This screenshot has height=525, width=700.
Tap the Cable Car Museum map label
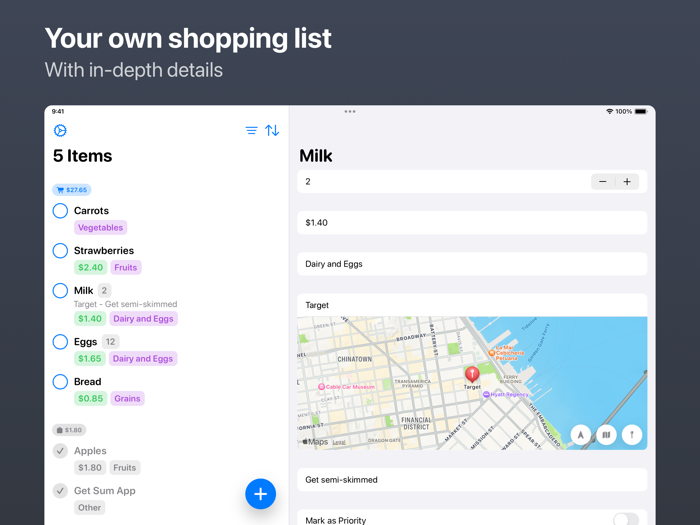346,387
